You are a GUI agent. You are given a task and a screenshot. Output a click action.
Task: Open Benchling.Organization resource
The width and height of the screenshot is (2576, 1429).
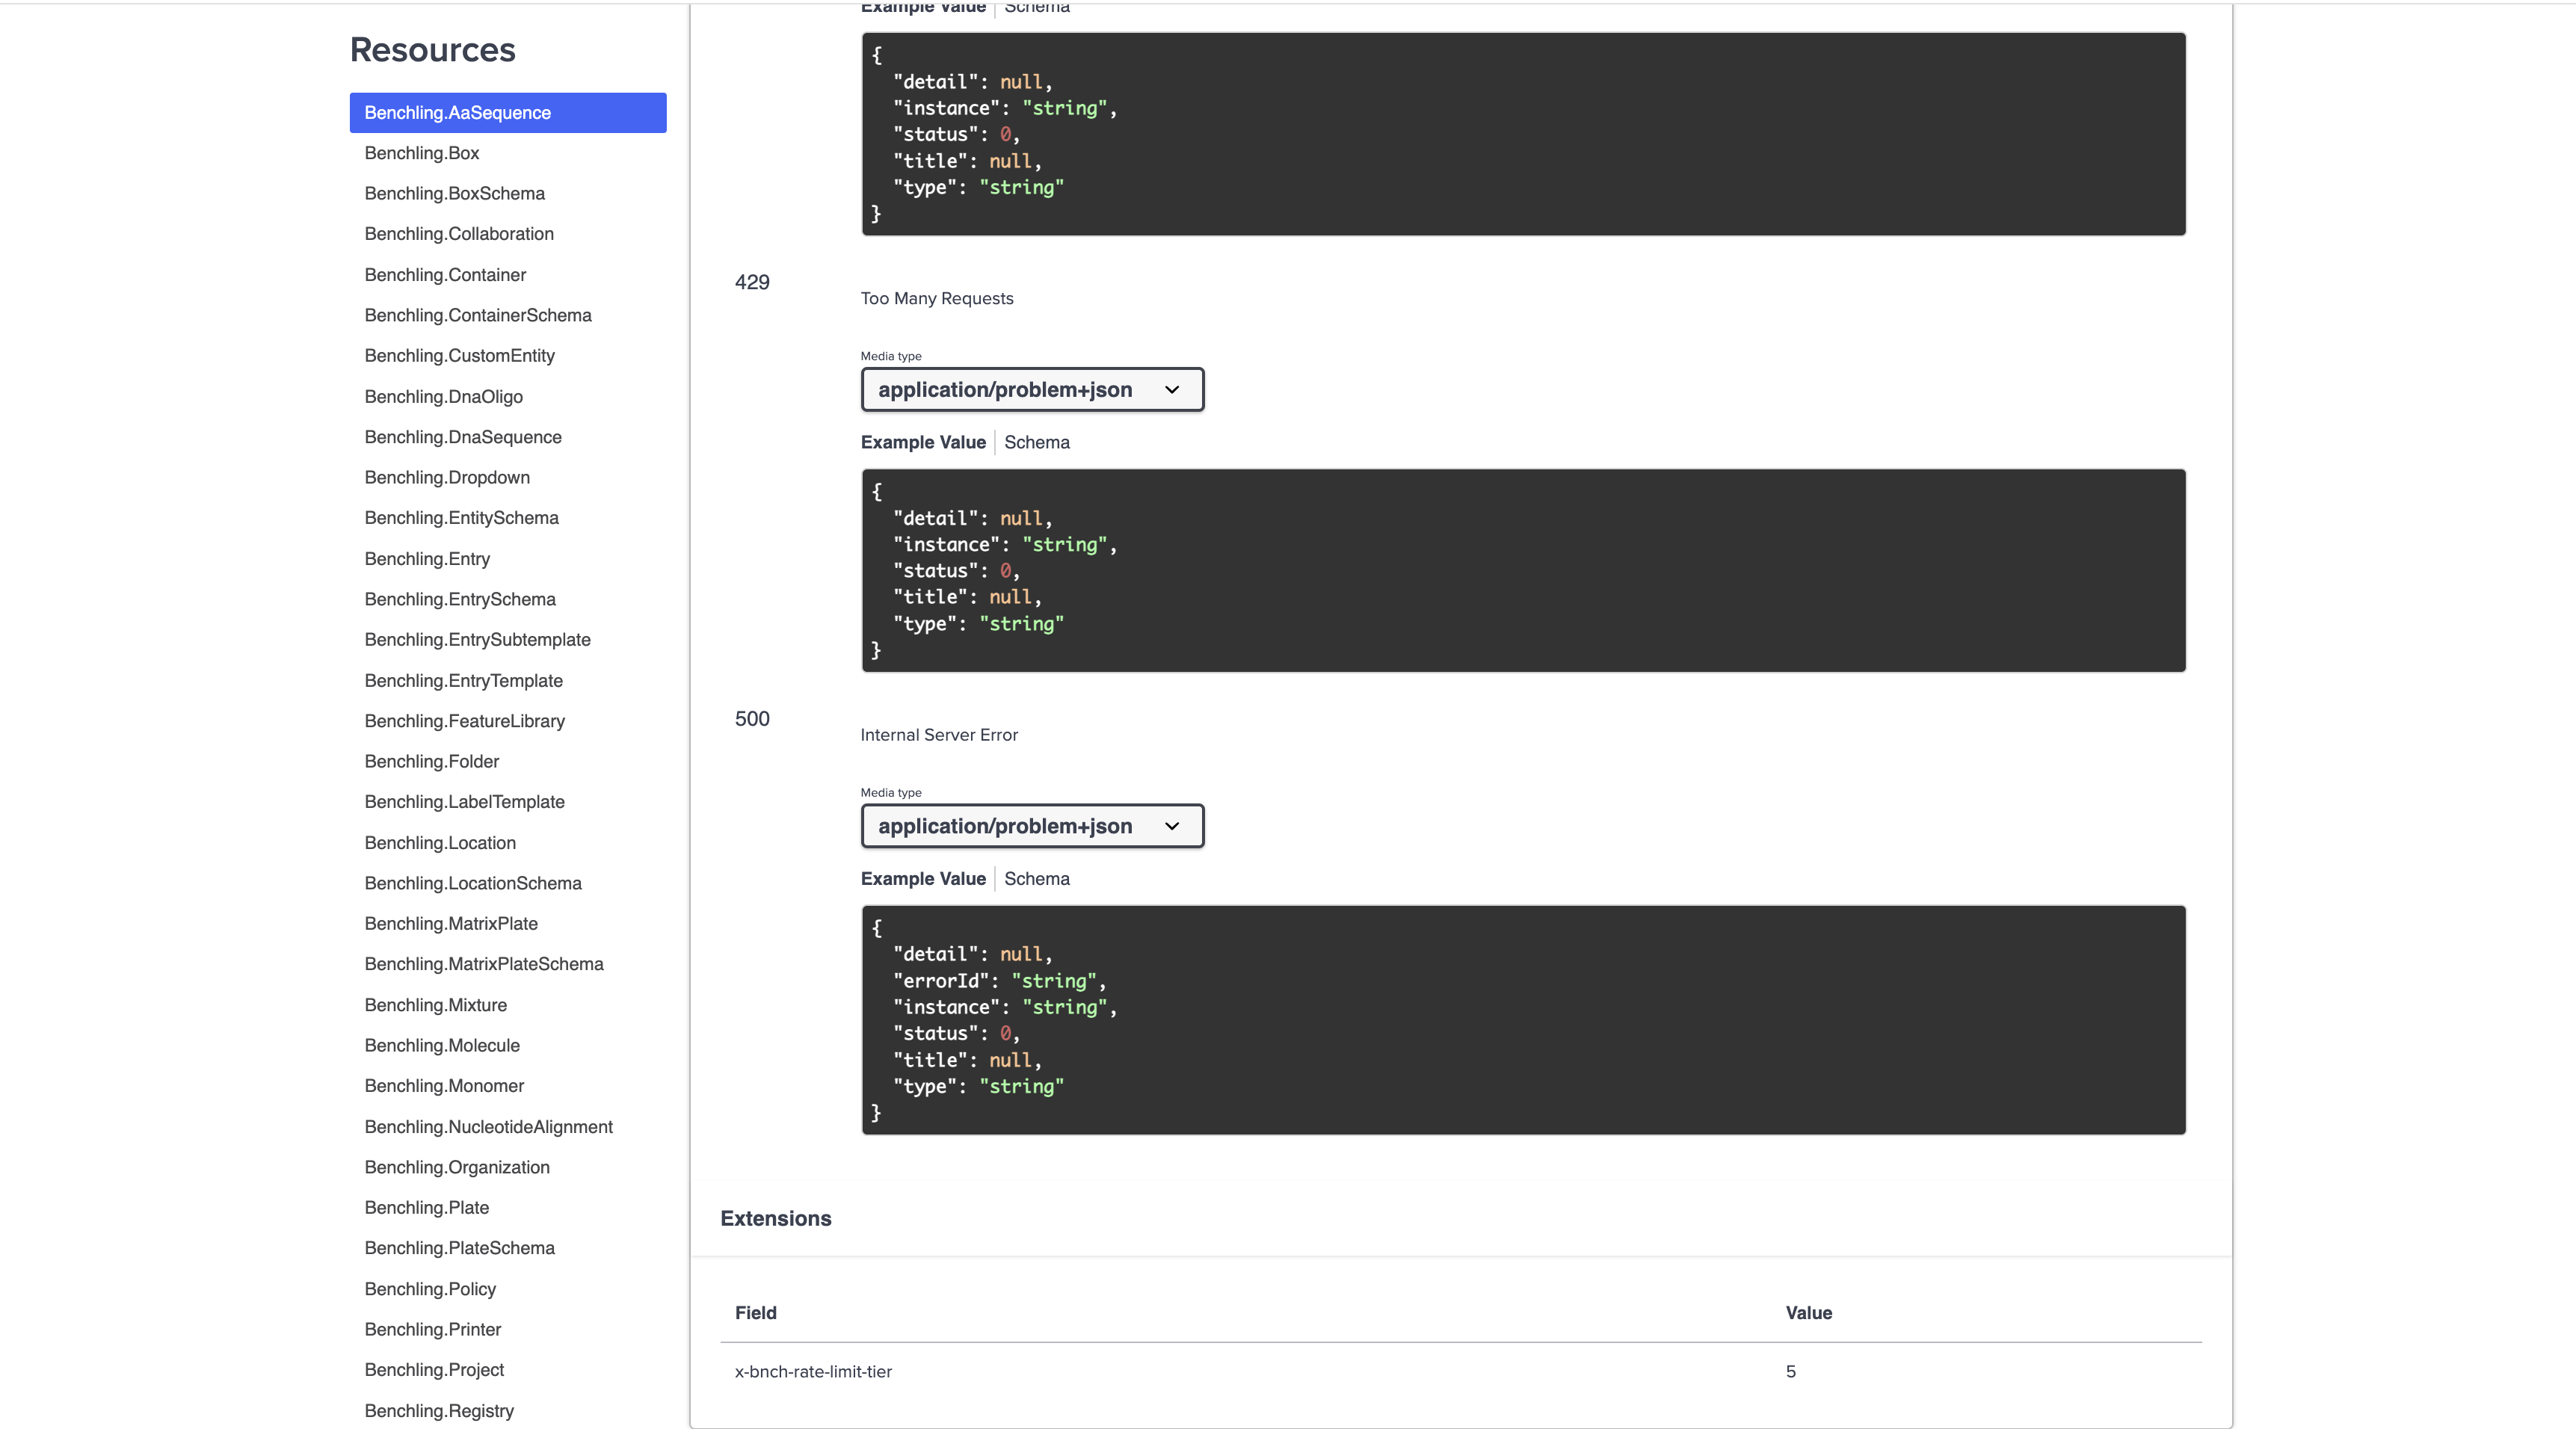pos(457,1168)
